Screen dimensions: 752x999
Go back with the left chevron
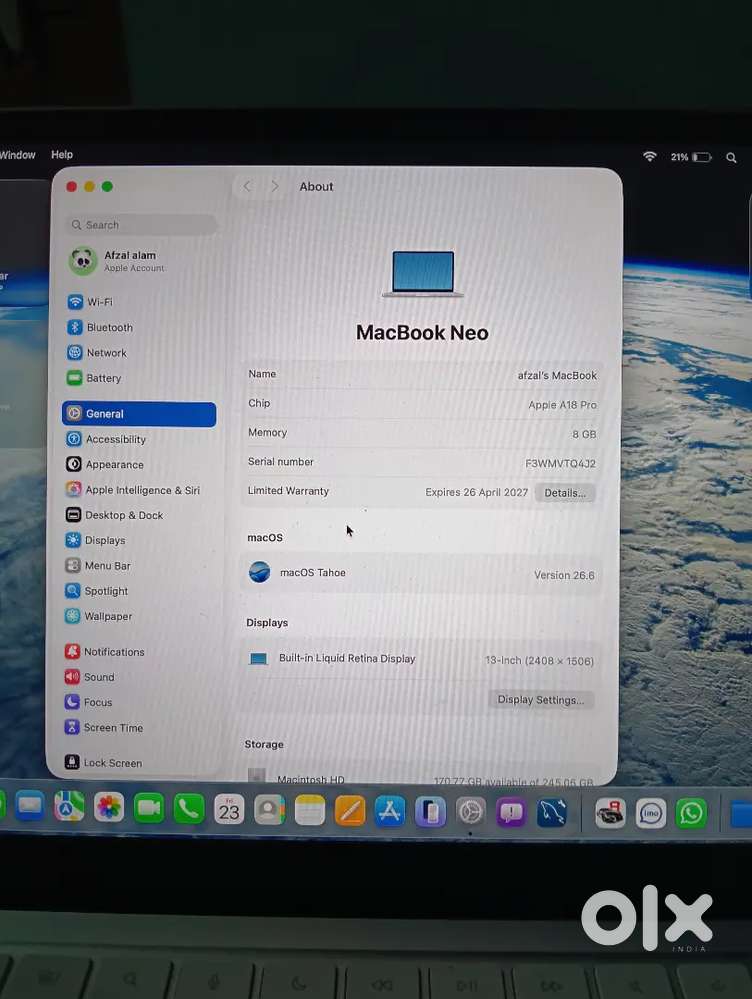tap(247, 186)
